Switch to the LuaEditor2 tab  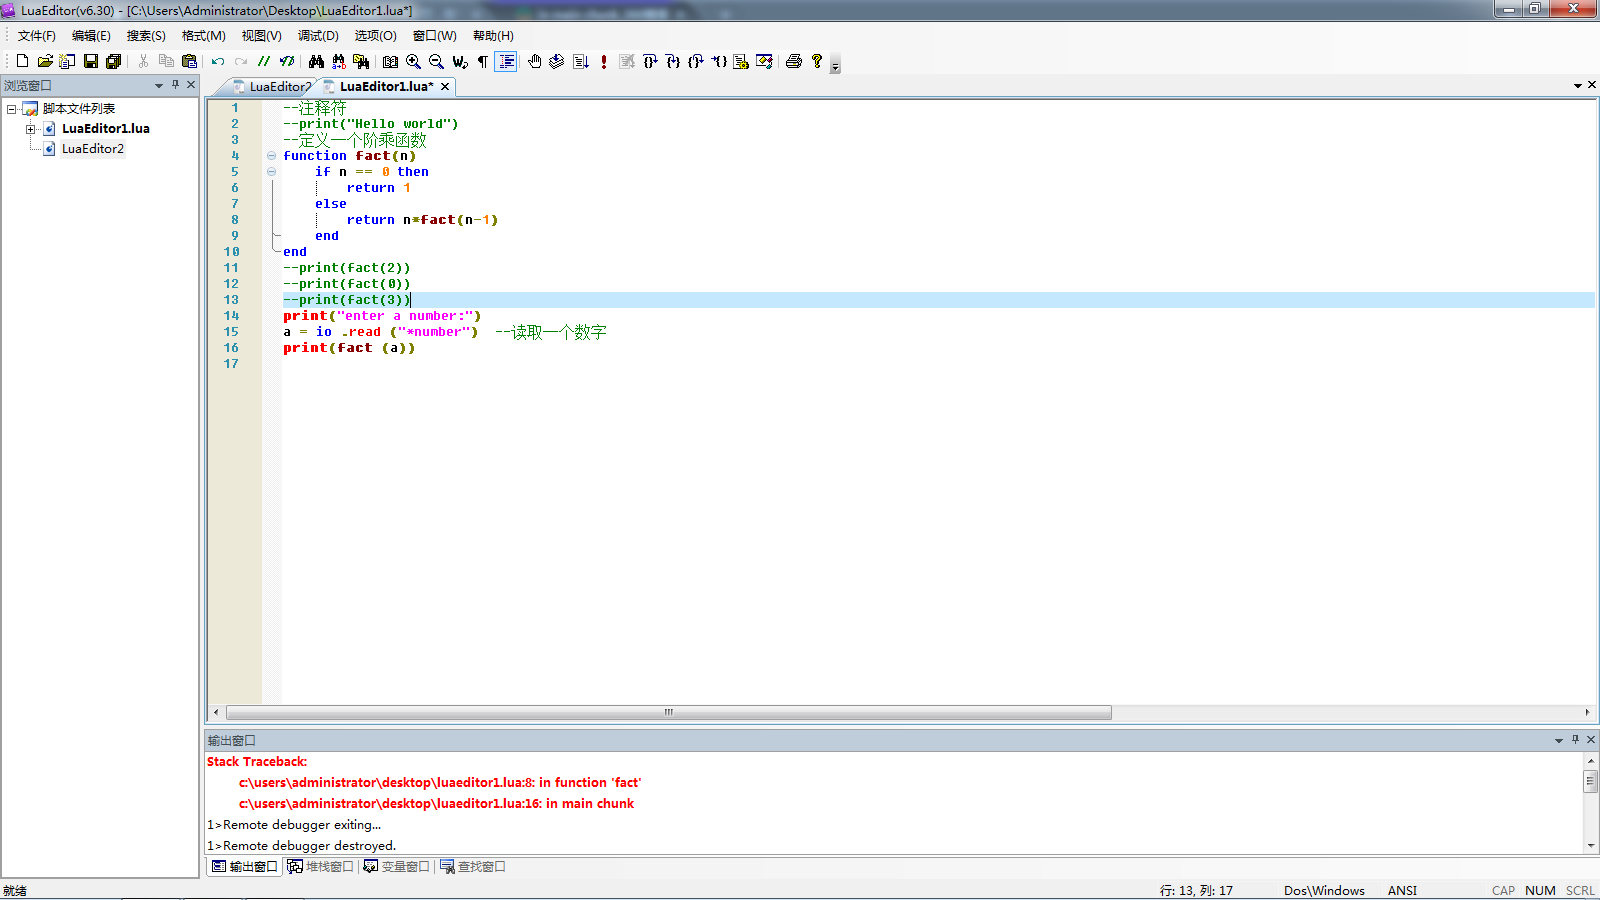click(x=278, y=87)
